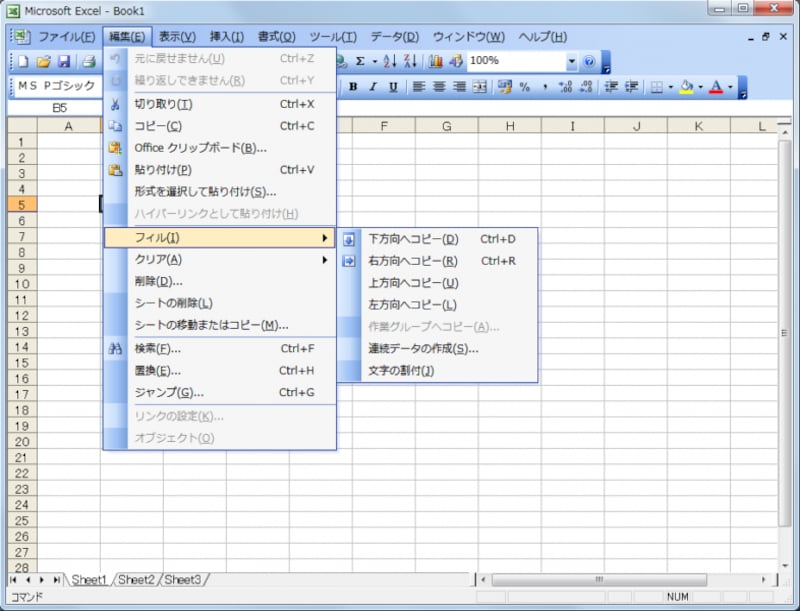Click the AutoSum Σ icon
Screen dimensions: 800x611
(360, 61)
